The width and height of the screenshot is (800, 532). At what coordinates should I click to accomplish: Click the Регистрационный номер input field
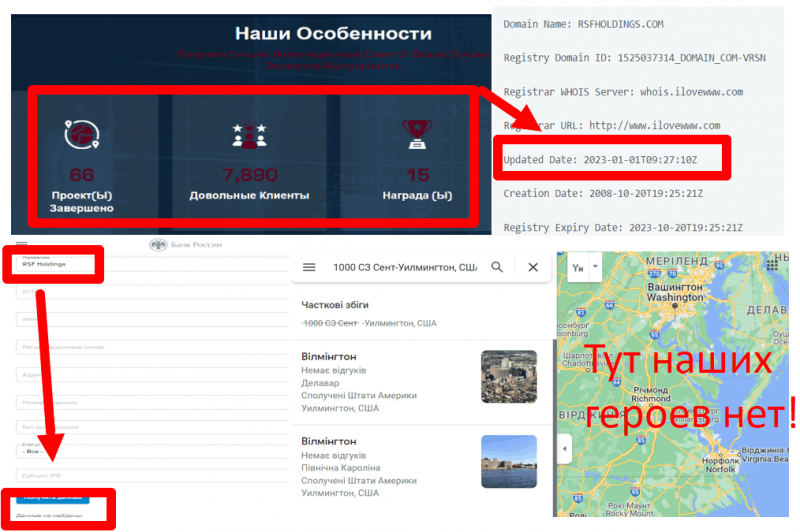click(153, 347)
